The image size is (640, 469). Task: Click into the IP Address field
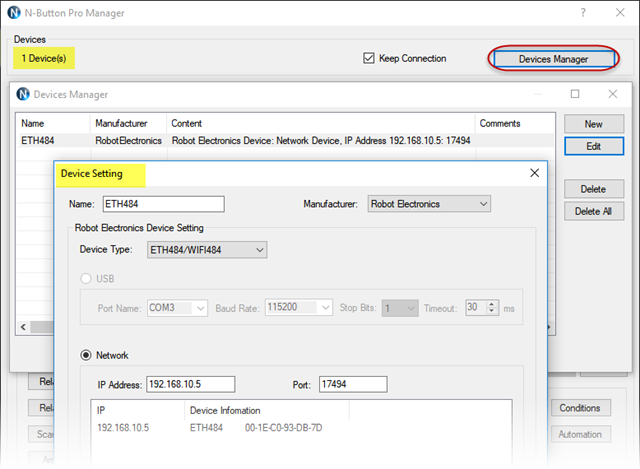coord(191,384)
